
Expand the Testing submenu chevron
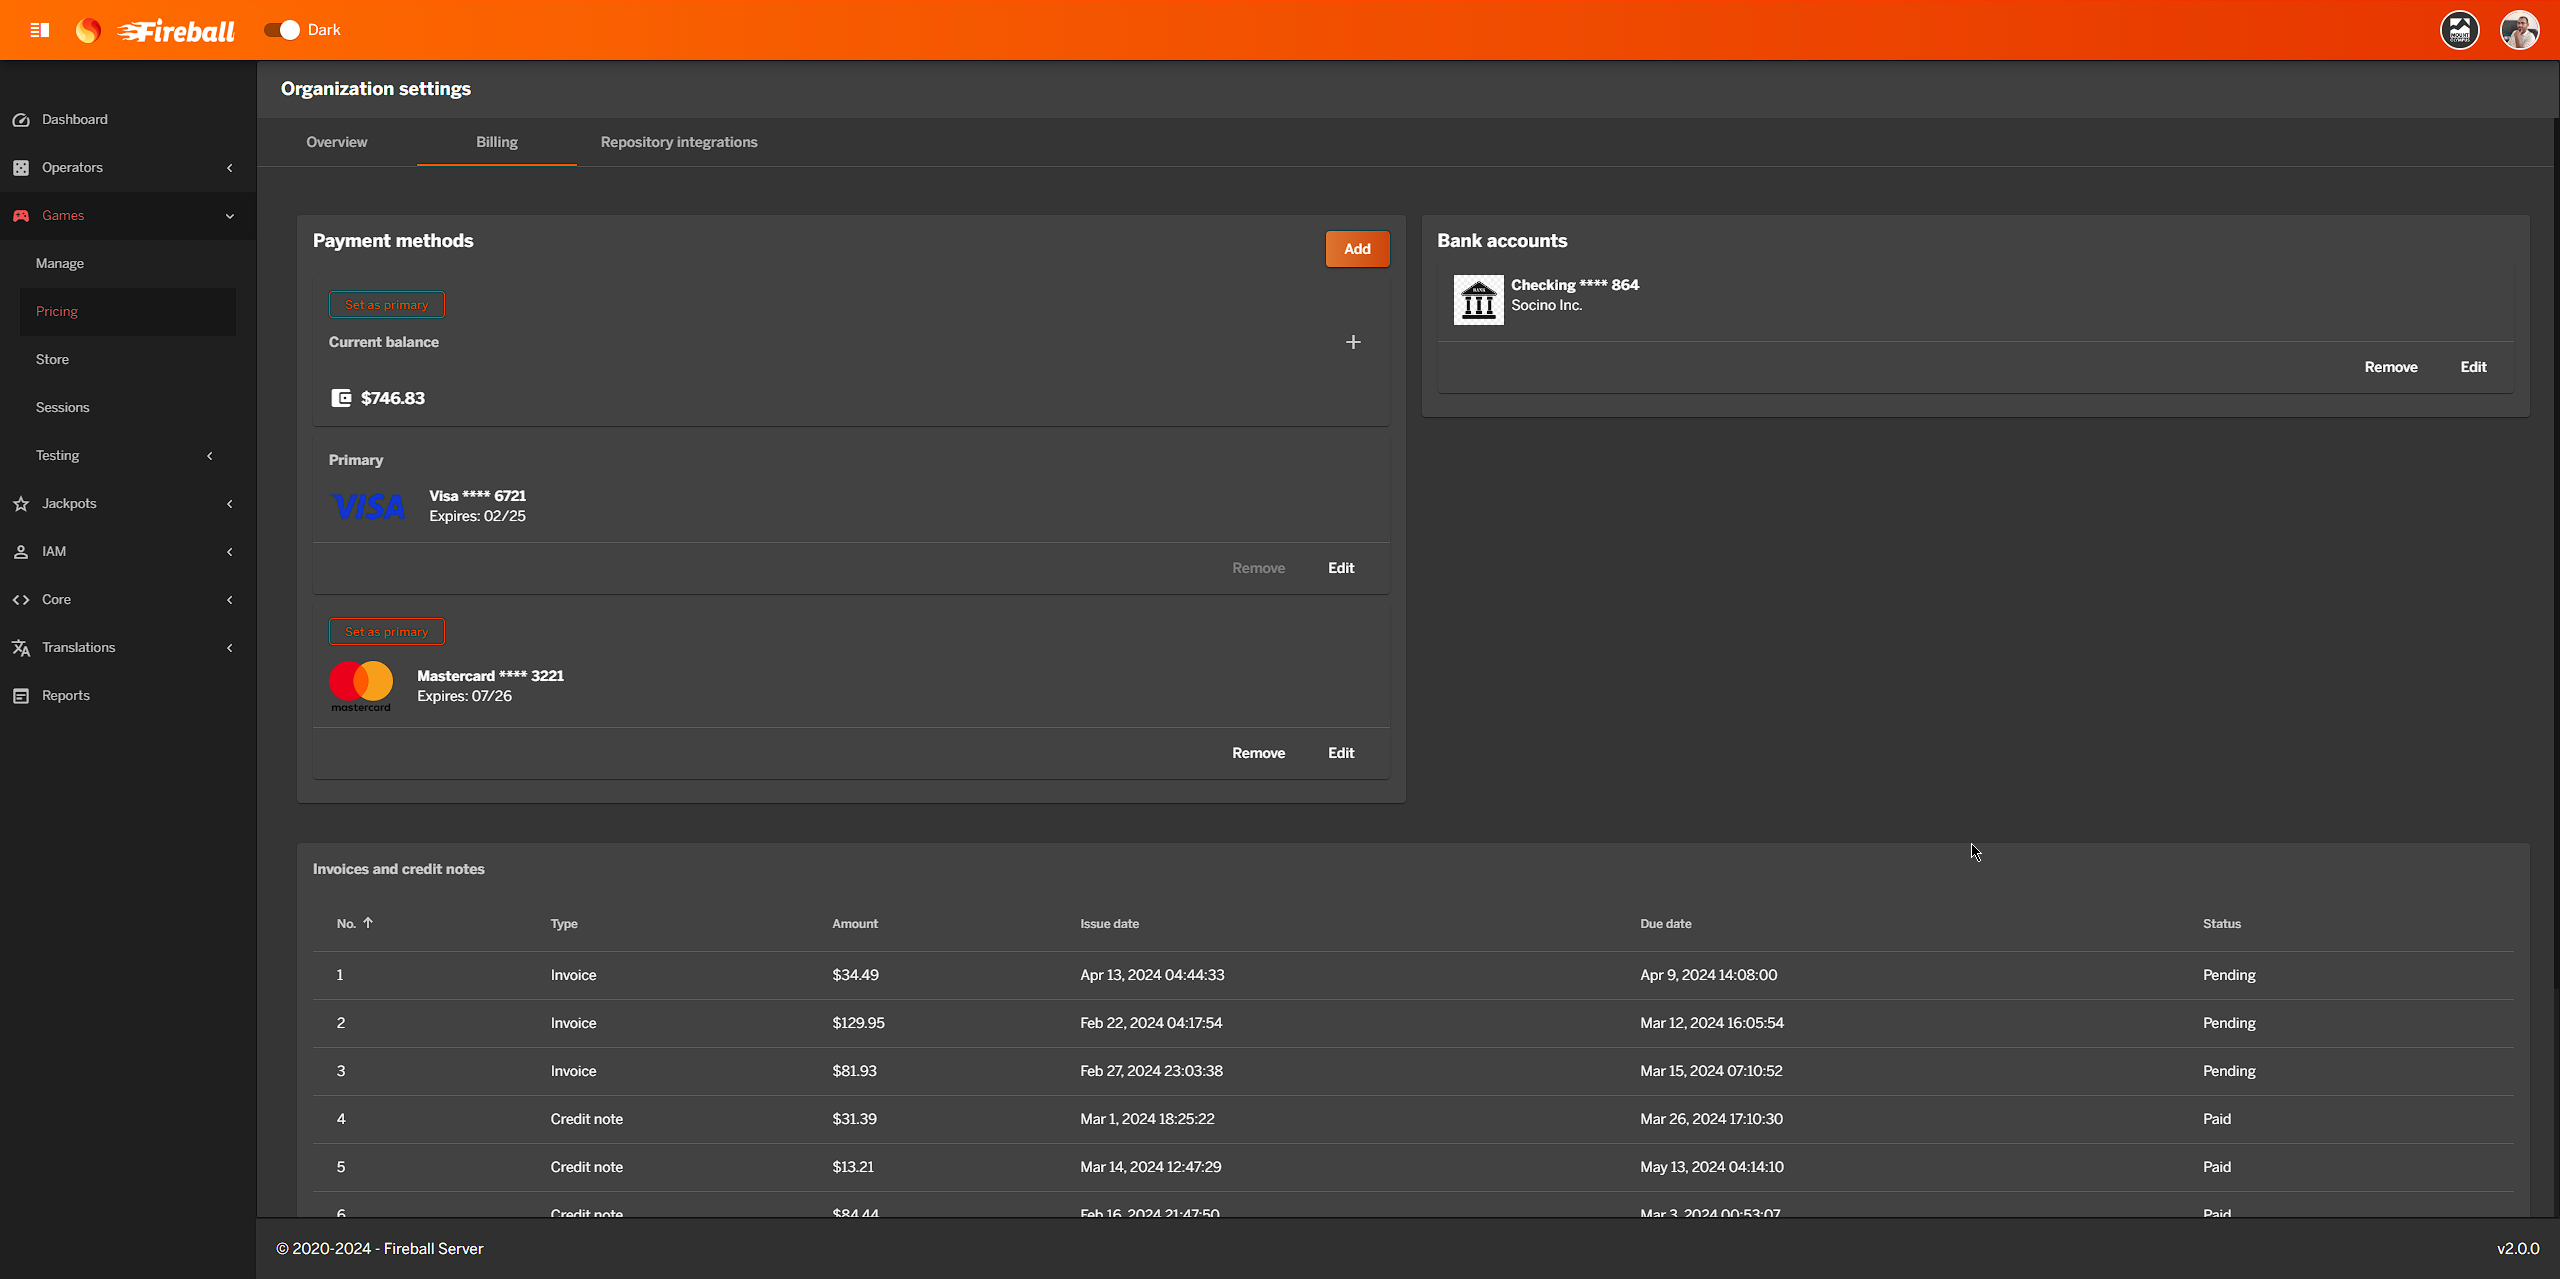click(209, 456)
